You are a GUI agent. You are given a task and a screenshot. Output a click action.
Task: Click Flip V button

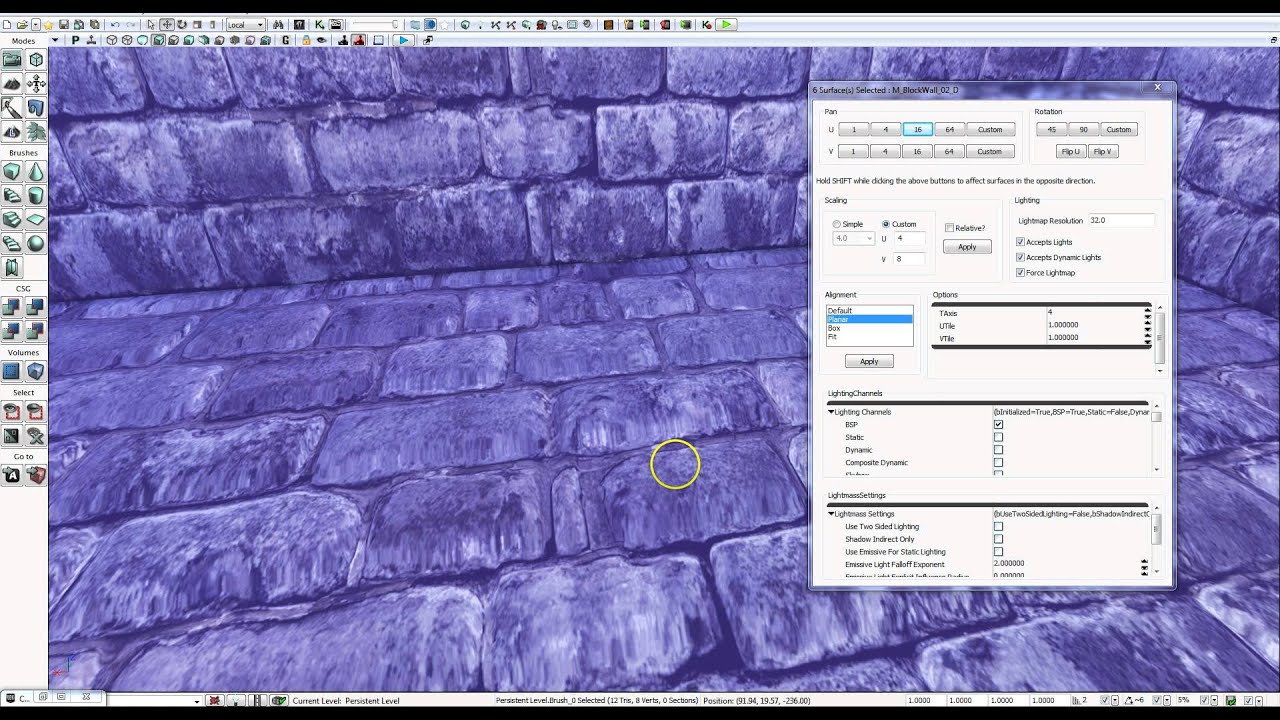(1102, 151)
